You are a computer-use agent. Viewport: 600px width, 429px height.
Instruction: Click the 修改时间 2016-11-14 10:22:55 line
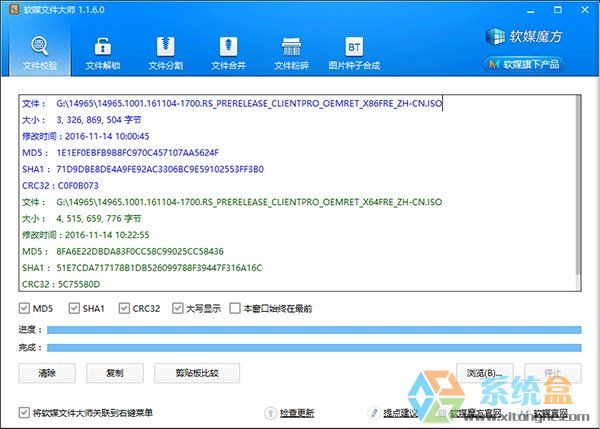point(85,235)
